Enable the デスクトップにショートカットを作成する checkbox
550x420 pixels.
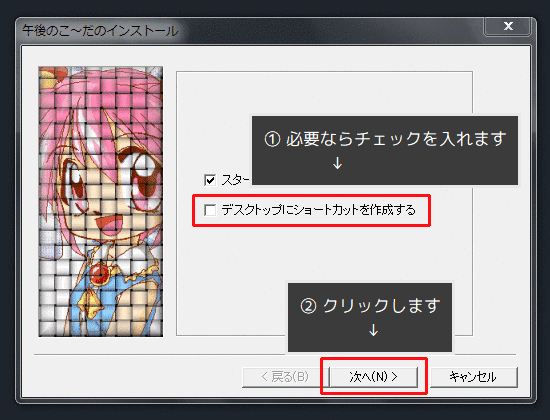pos(210,210)
